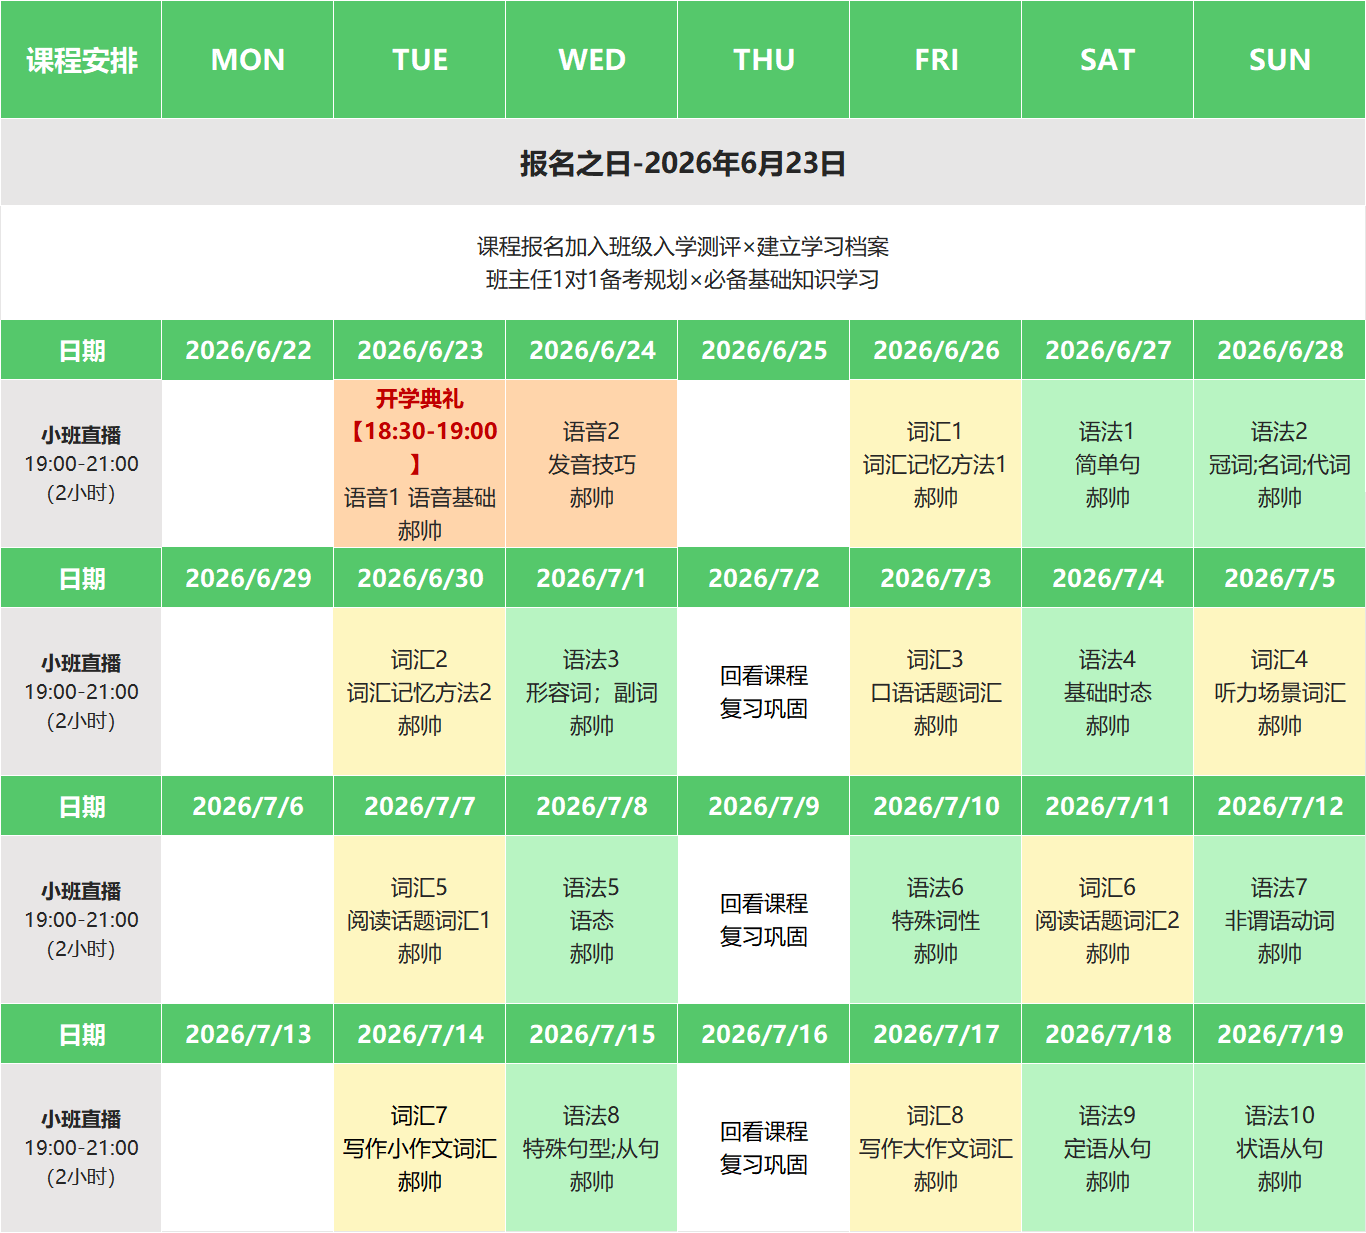
Task: Click the 2026/7/16 date cell
Action: (763, 1034)
